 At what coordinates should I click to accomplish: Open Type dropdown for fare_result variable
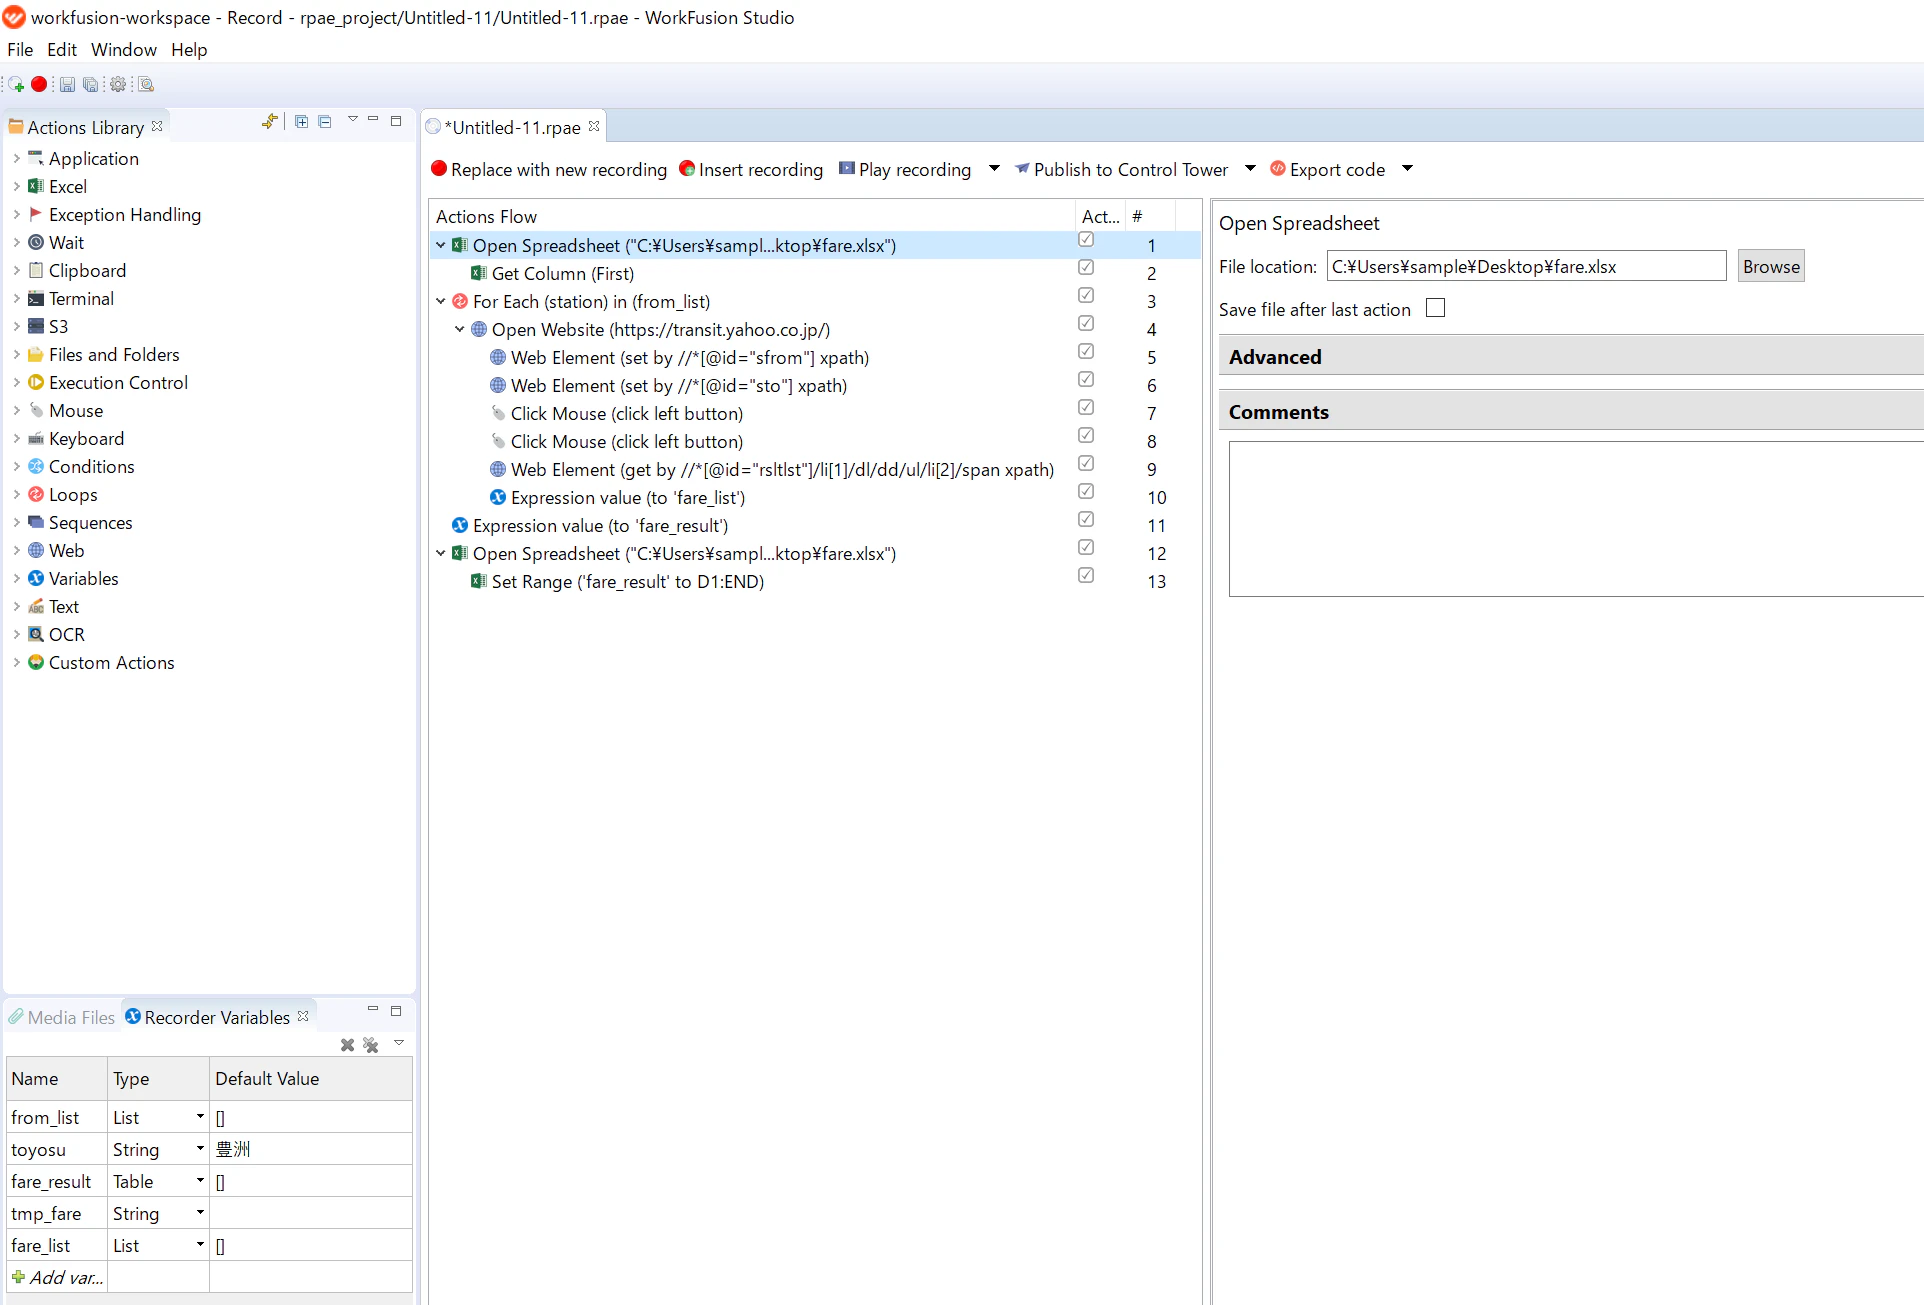pyautogui.click(x=200, y=1181)
